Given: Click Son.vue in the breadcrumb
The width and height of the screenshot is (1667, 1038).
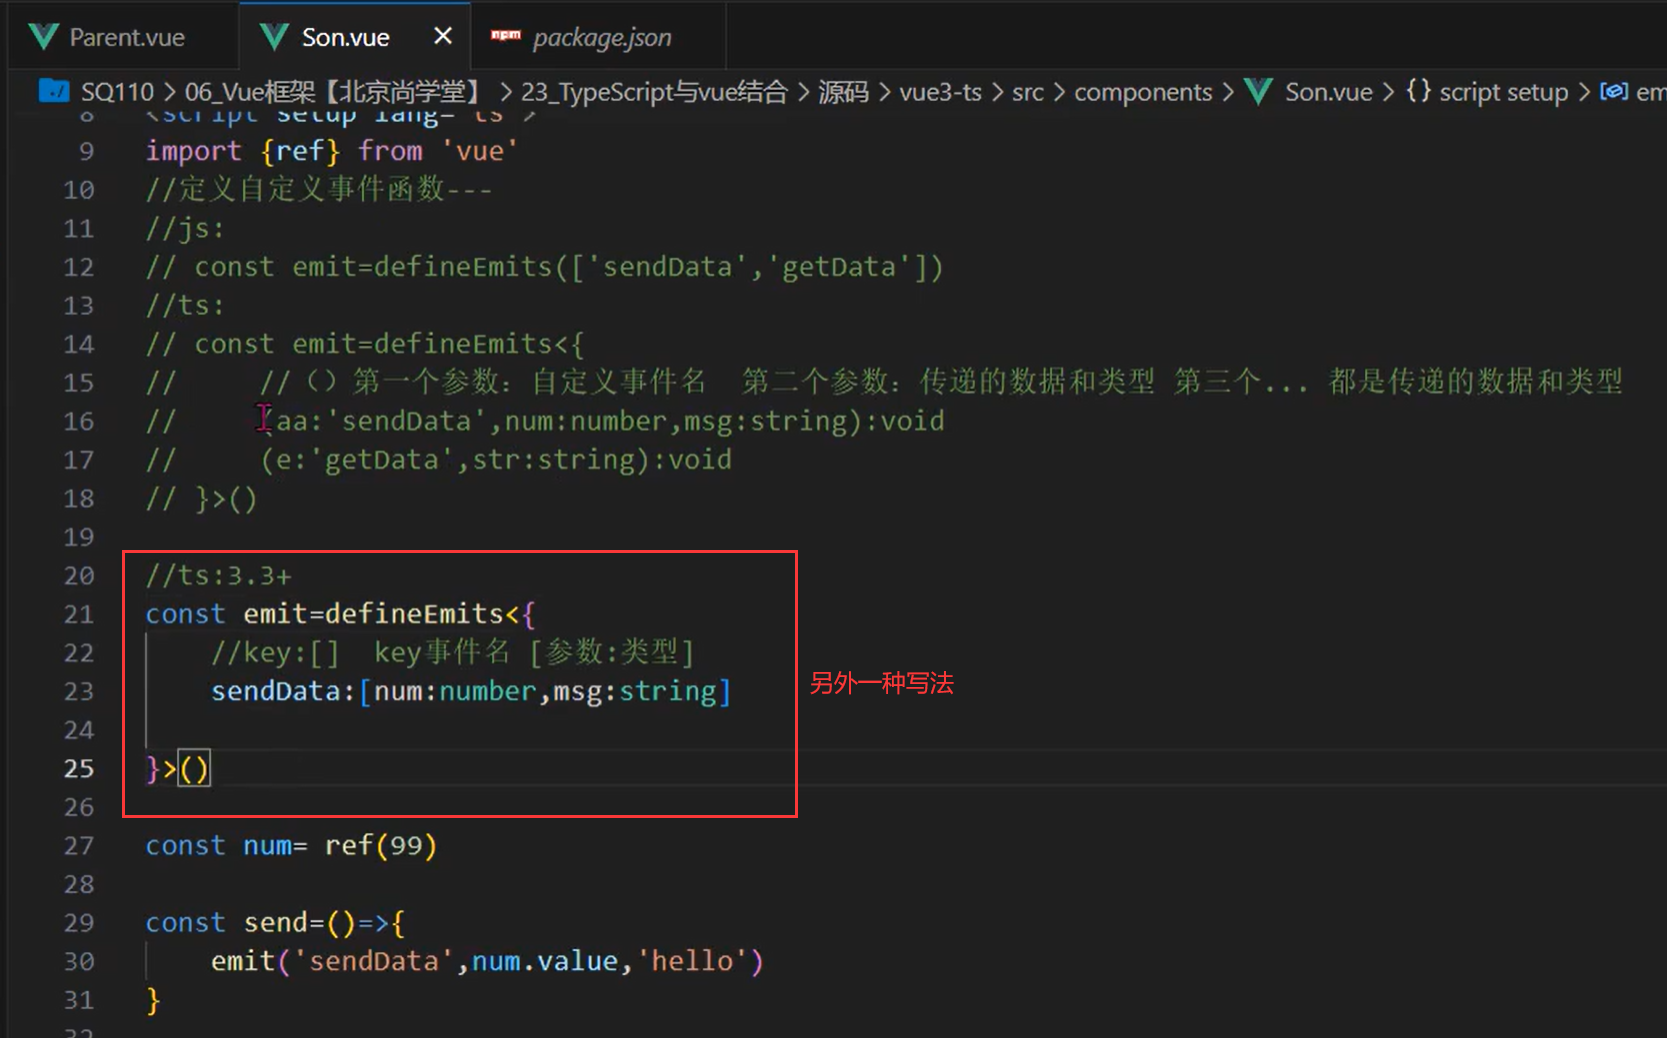Looking at the screenshot, I should point(1328,92).
